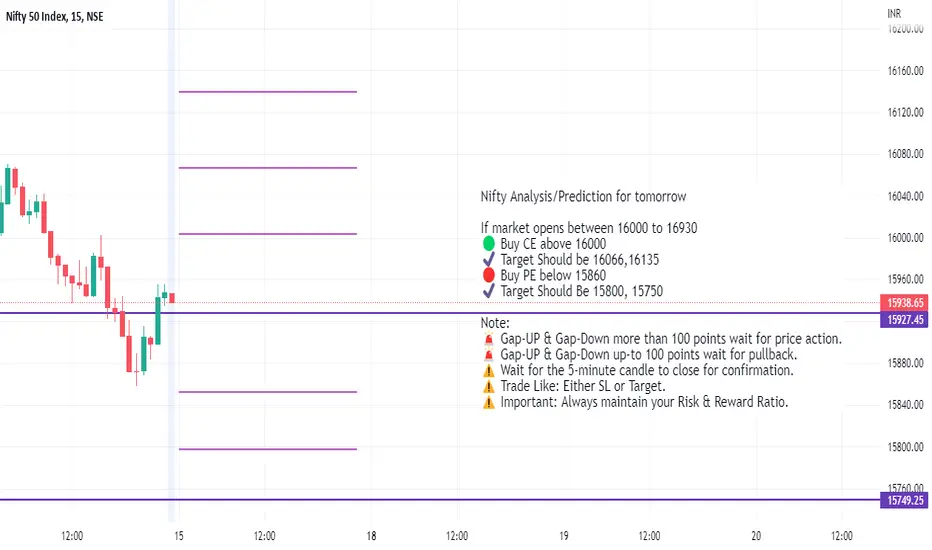Click the INR currency label on price axis
The image size is (932, 550).
(894, 14)
